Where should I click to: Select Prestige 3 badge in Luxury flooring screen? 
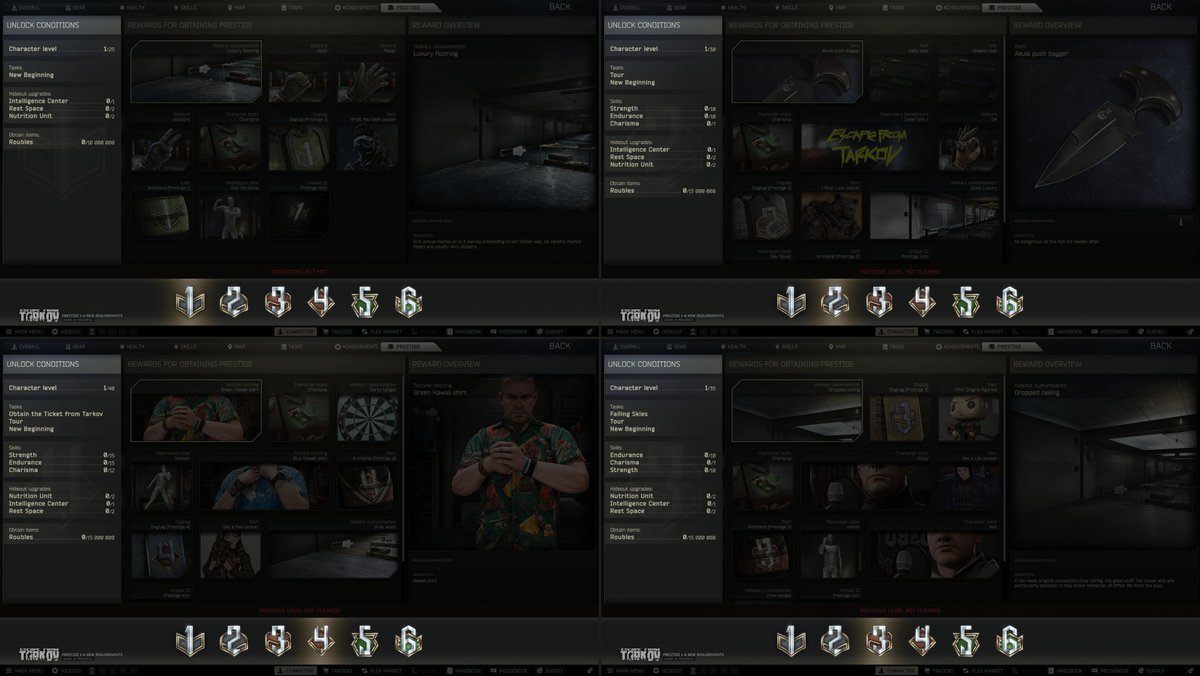(278, 300)
